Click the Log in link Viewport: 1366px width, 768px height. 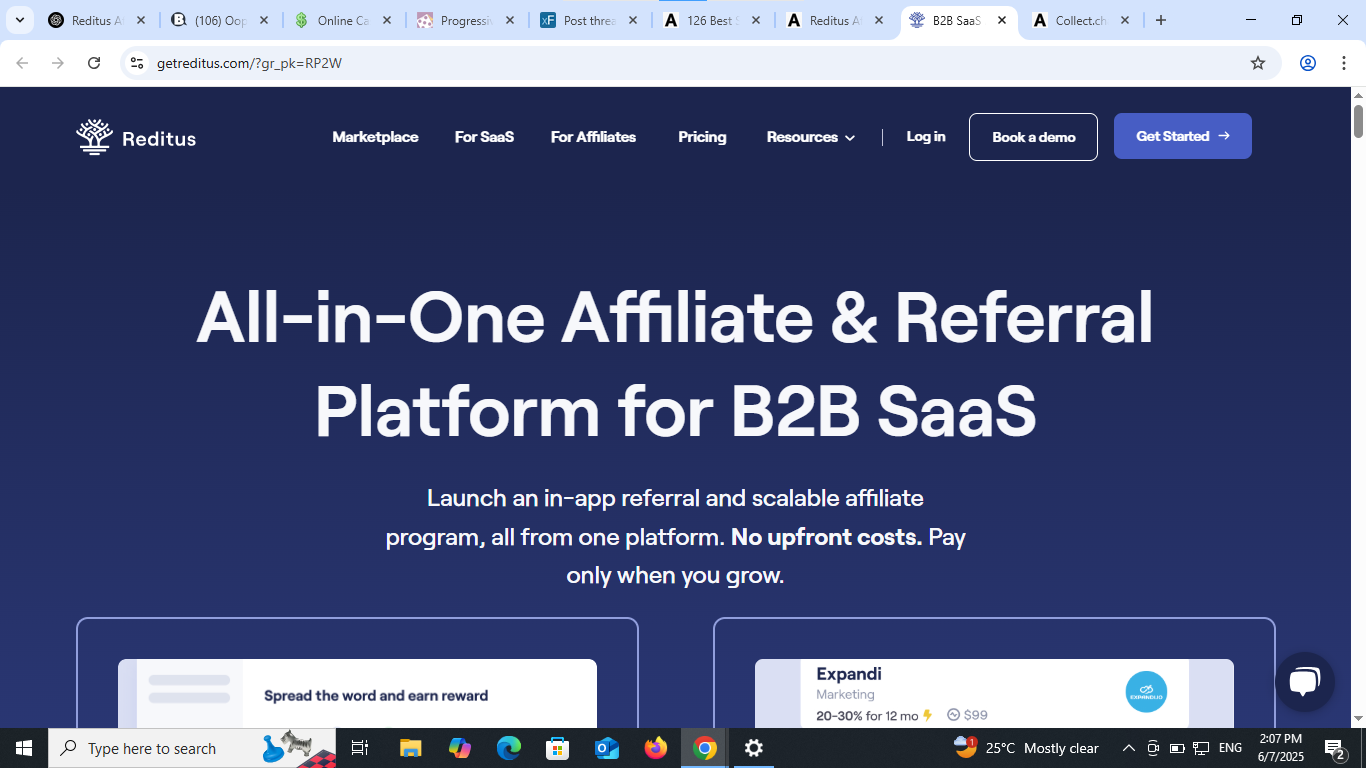pos(926,136)
